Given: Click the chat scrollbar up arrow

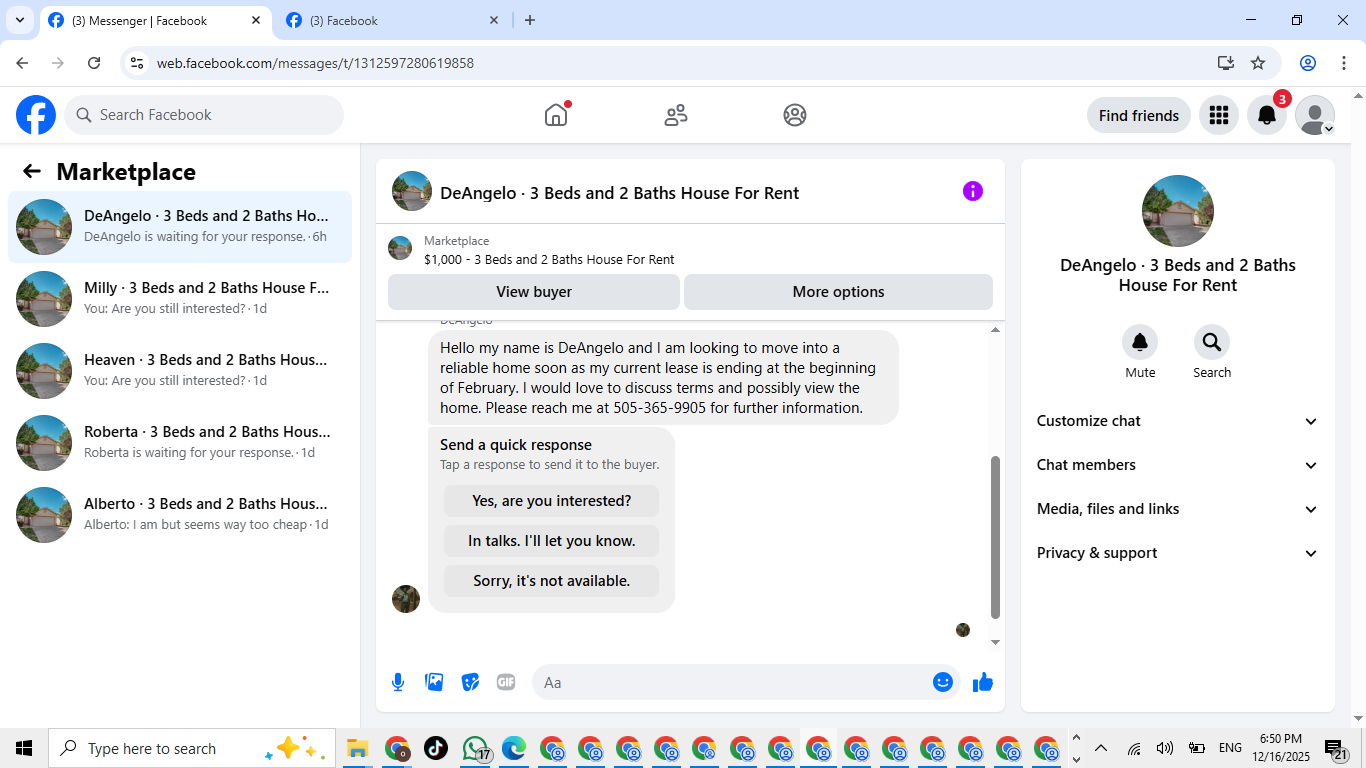Looking at the screenshot, I should (995, 330).
